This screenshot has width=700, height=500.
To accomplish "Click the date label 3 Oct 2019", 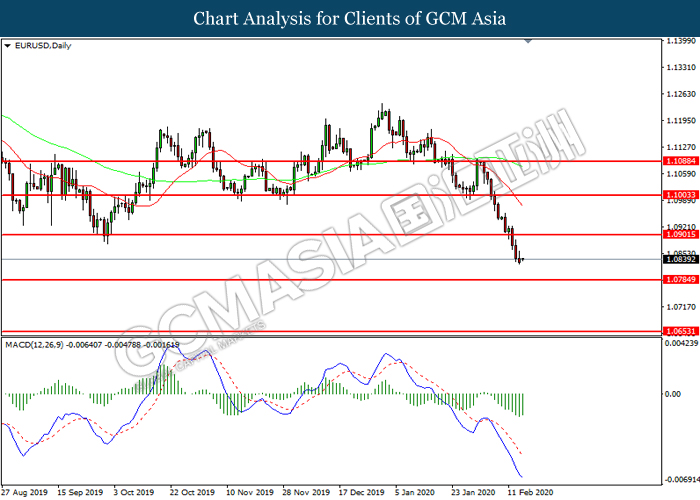I will [134, 492].
